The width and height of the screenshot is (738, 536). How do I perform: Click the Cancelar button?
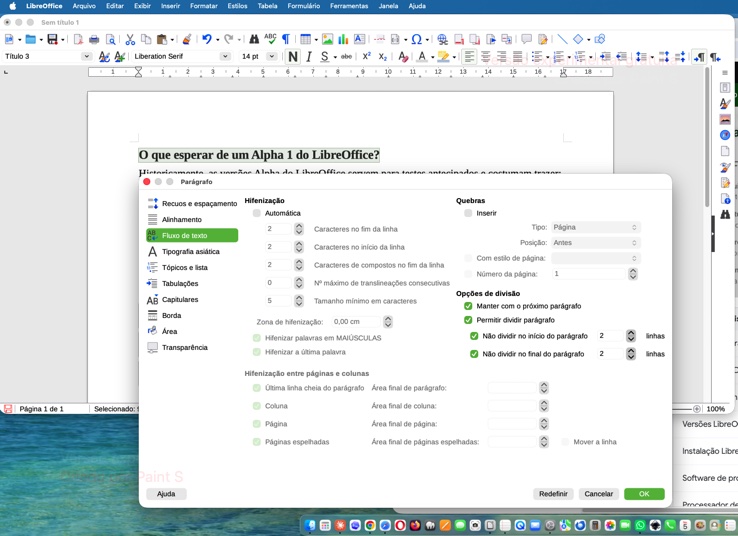point(598,494)
